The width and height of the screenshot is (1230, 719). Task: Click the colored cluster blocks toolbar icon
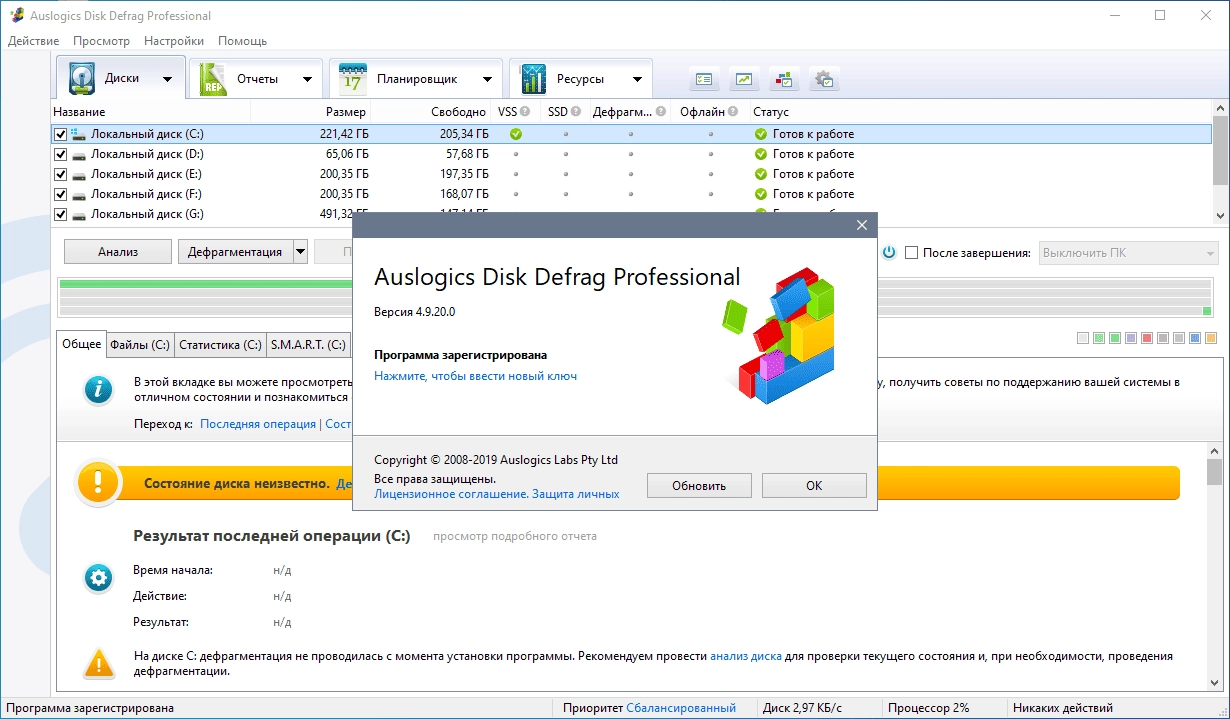tap(784, 79)
